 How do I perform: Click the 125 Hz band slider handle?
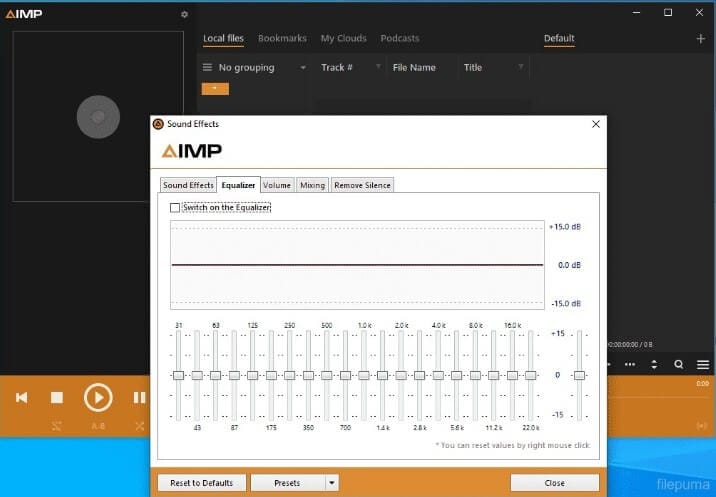tap(253, 375)
